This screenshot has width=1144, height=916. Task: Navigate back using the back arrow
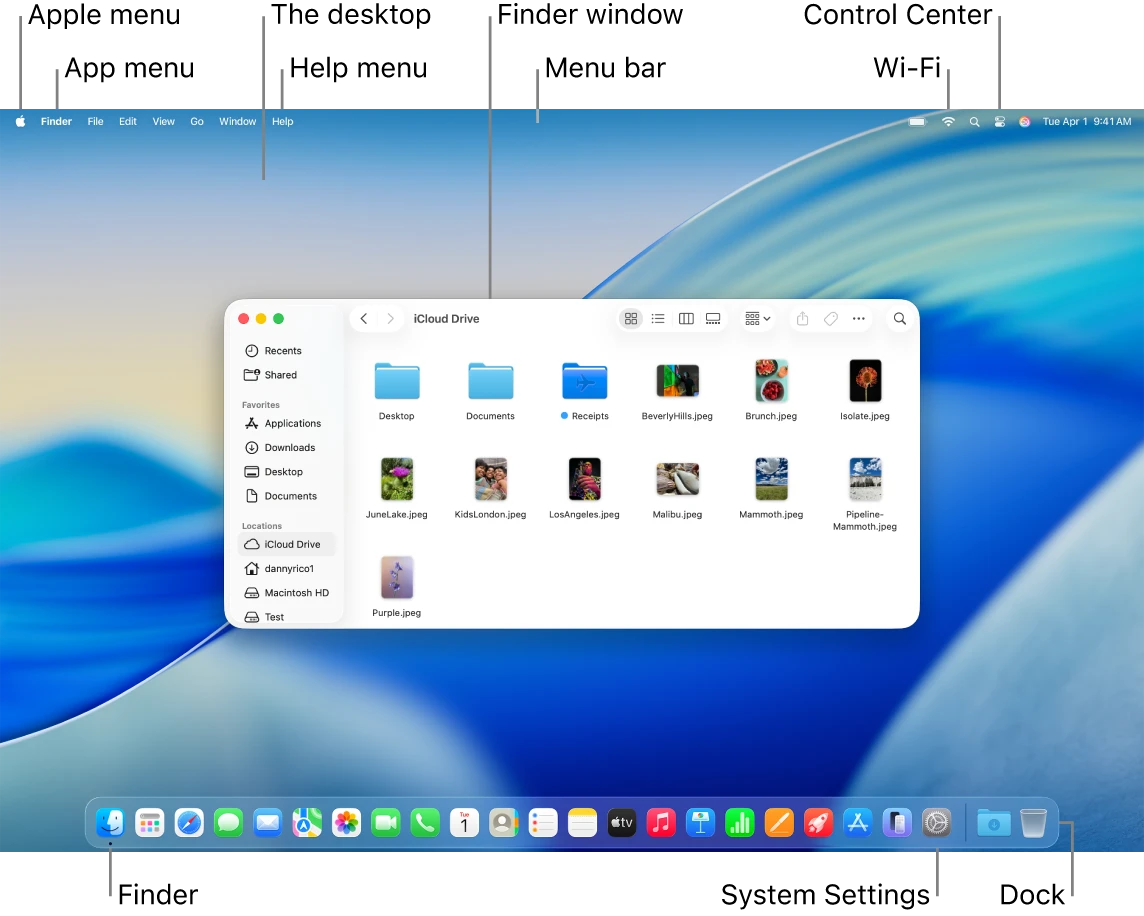pyautogui.click(x=364, y=318)
